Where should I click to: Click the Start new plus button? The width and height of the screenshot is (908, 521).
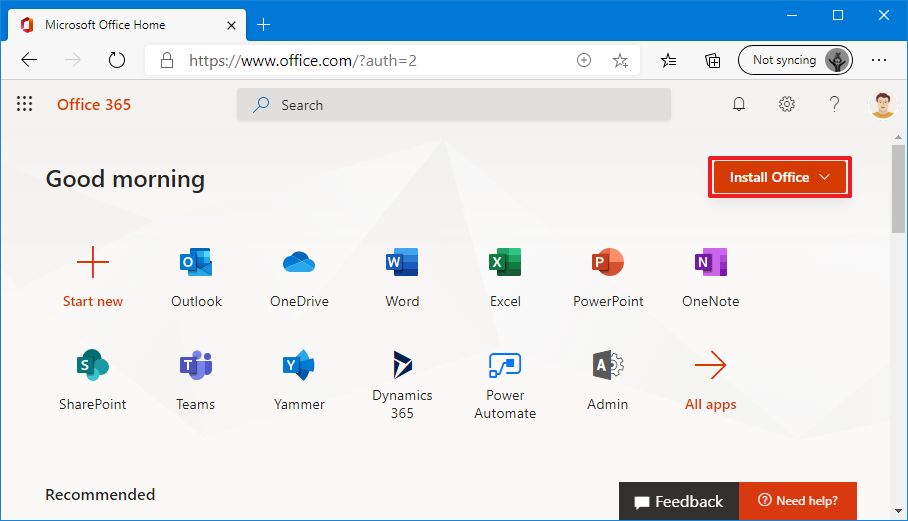[x=93, y=264]
